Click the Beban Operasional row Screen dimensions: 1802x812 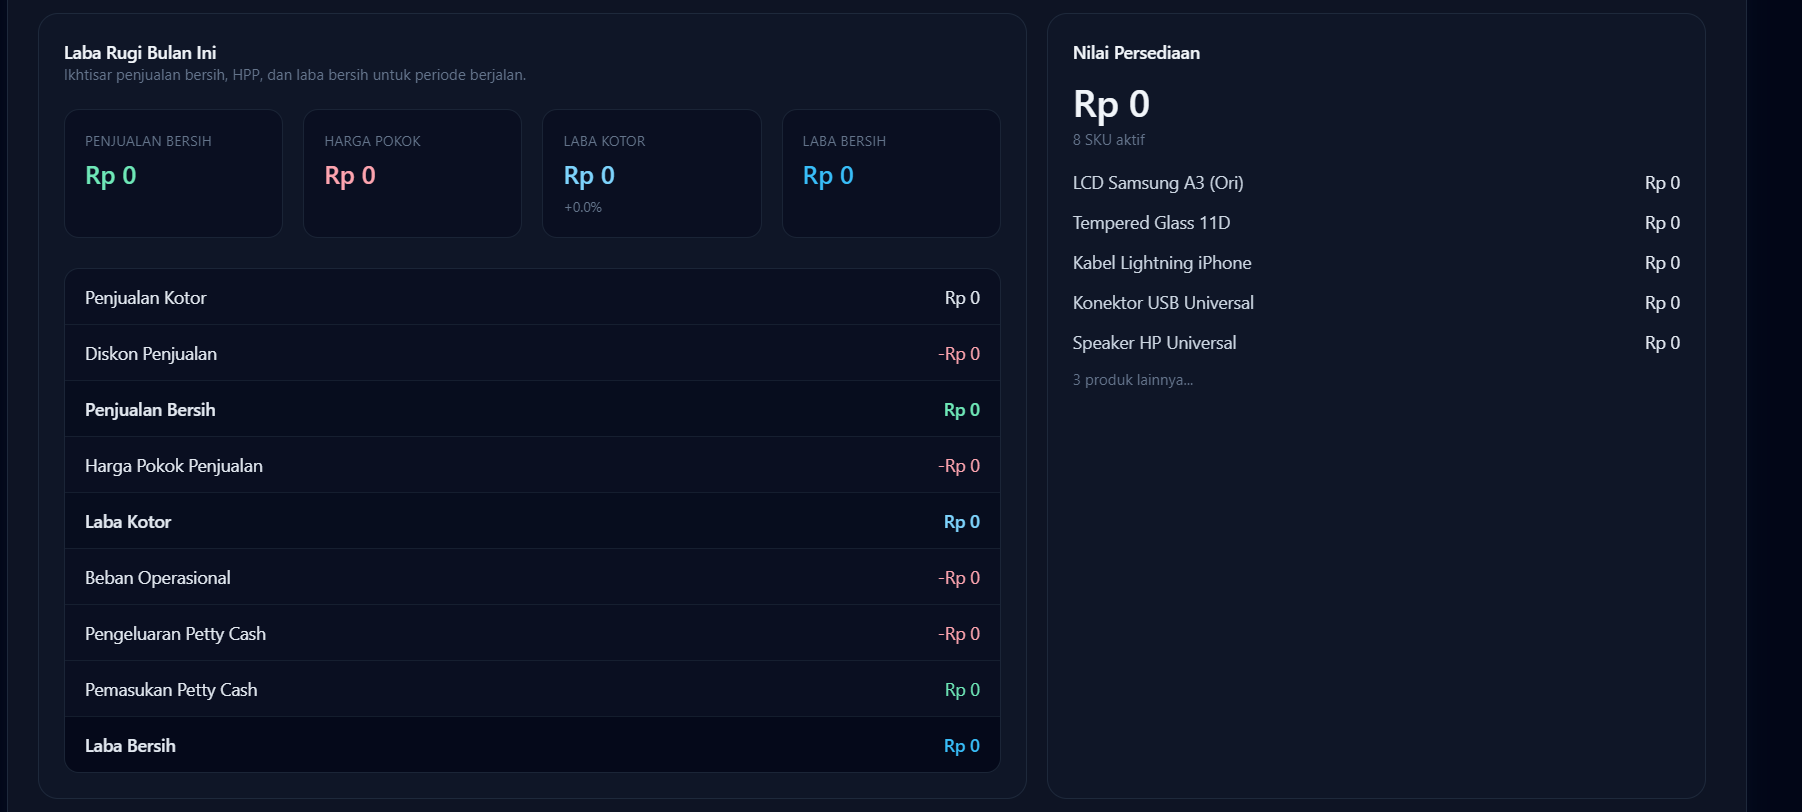pyautogui.click(x=532, y=578)
